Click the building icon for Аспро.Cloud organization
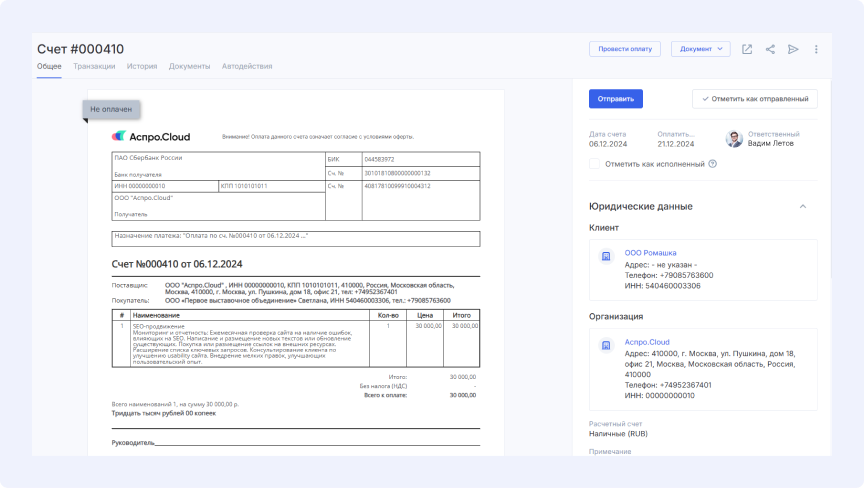Image resolution: width=864 pixels, height=488 pixels. tap(605, 345)
